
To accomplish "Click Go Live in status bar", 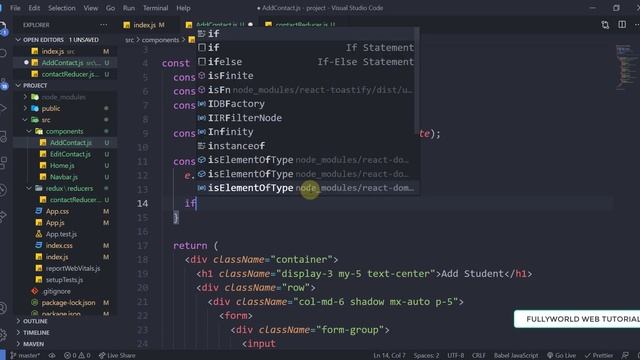I will point(561,356).
